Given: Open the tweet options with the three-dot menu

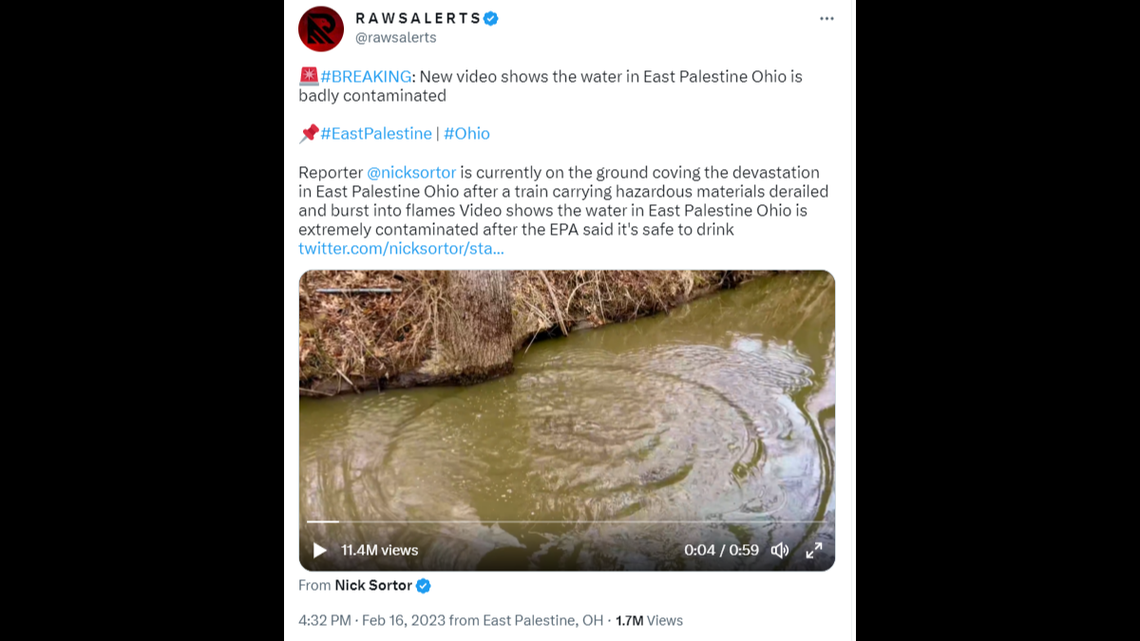Looking at the screenshot, I should [x=827, y=17].
